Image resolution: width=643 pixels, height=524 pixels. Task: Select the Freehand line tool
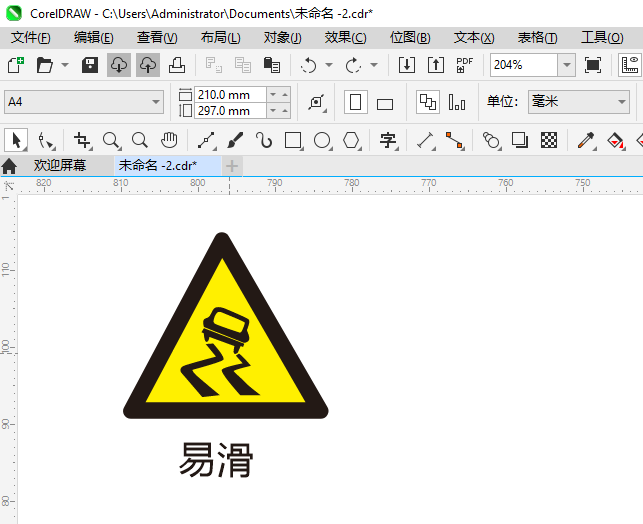207,141
